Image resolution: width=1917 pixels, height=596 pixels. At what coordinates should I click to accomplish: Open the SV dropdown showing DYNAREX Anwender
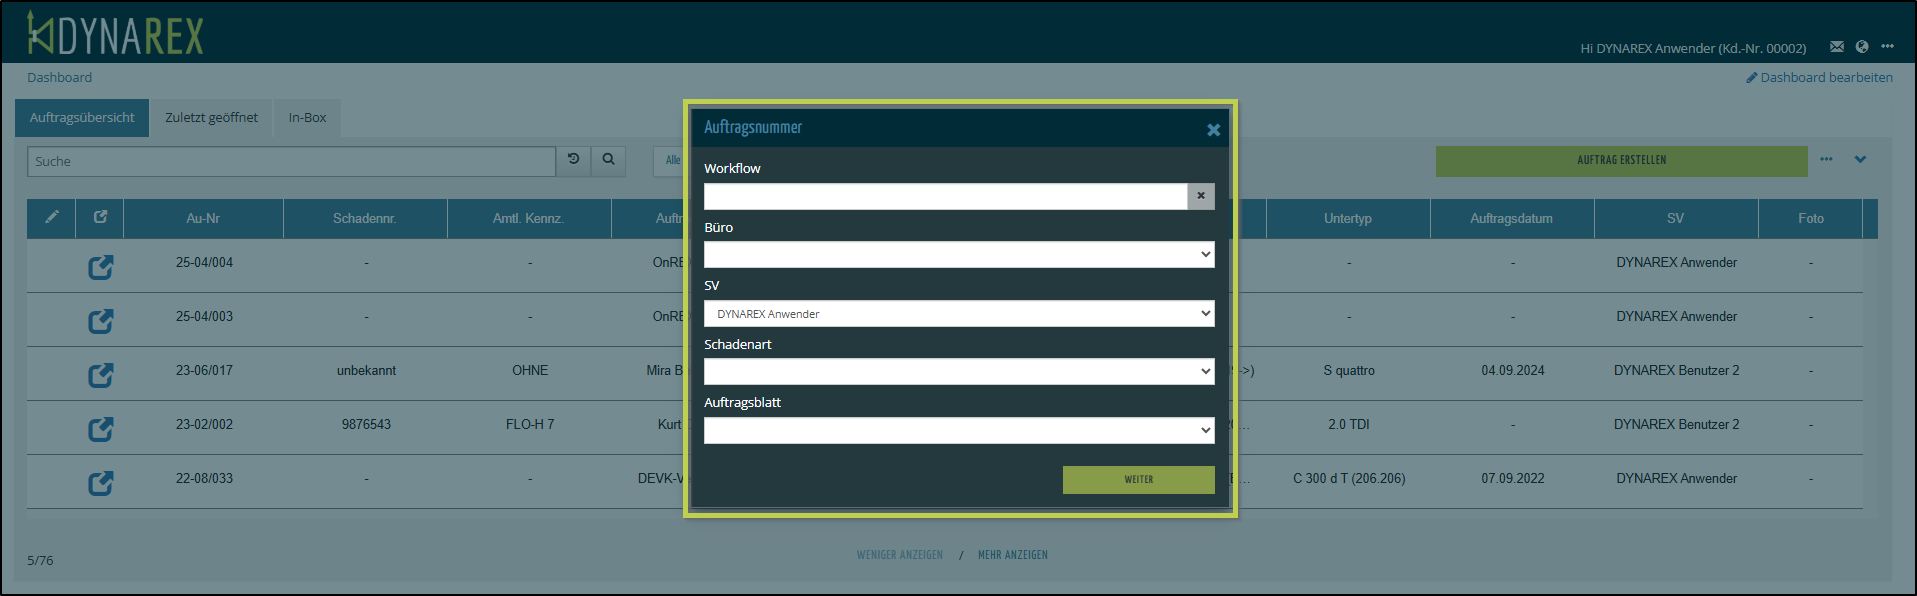click(958, 314)
